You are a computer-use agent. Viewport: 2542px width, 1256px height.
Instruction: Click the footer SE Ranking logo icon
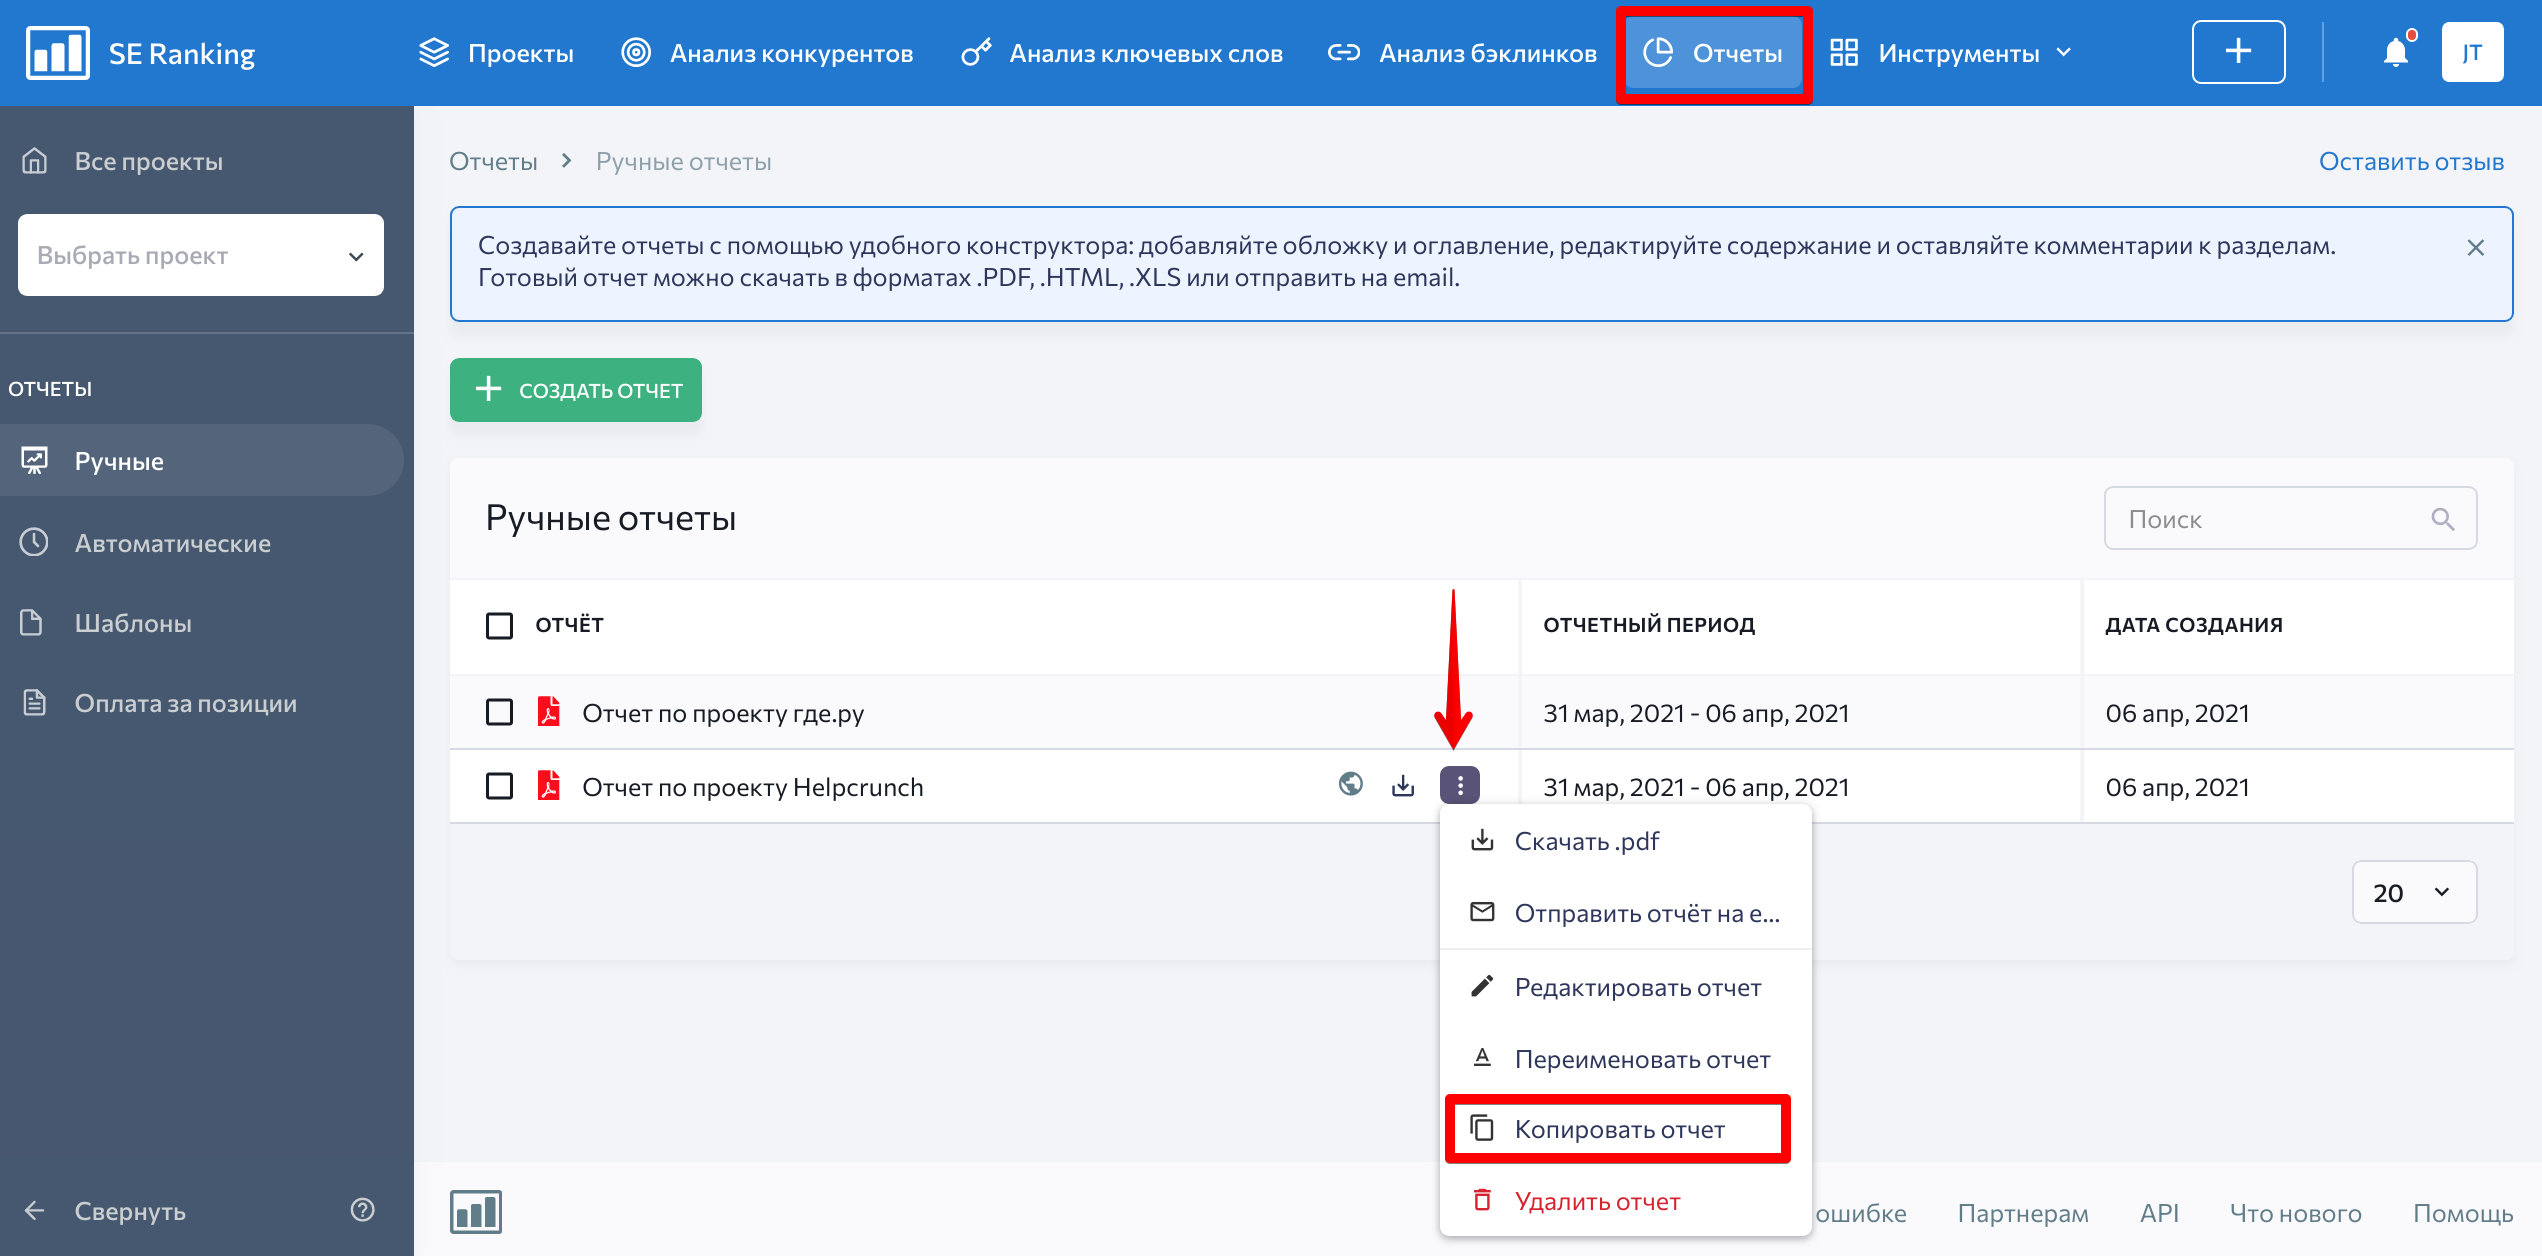click(x=476, y=1212)
